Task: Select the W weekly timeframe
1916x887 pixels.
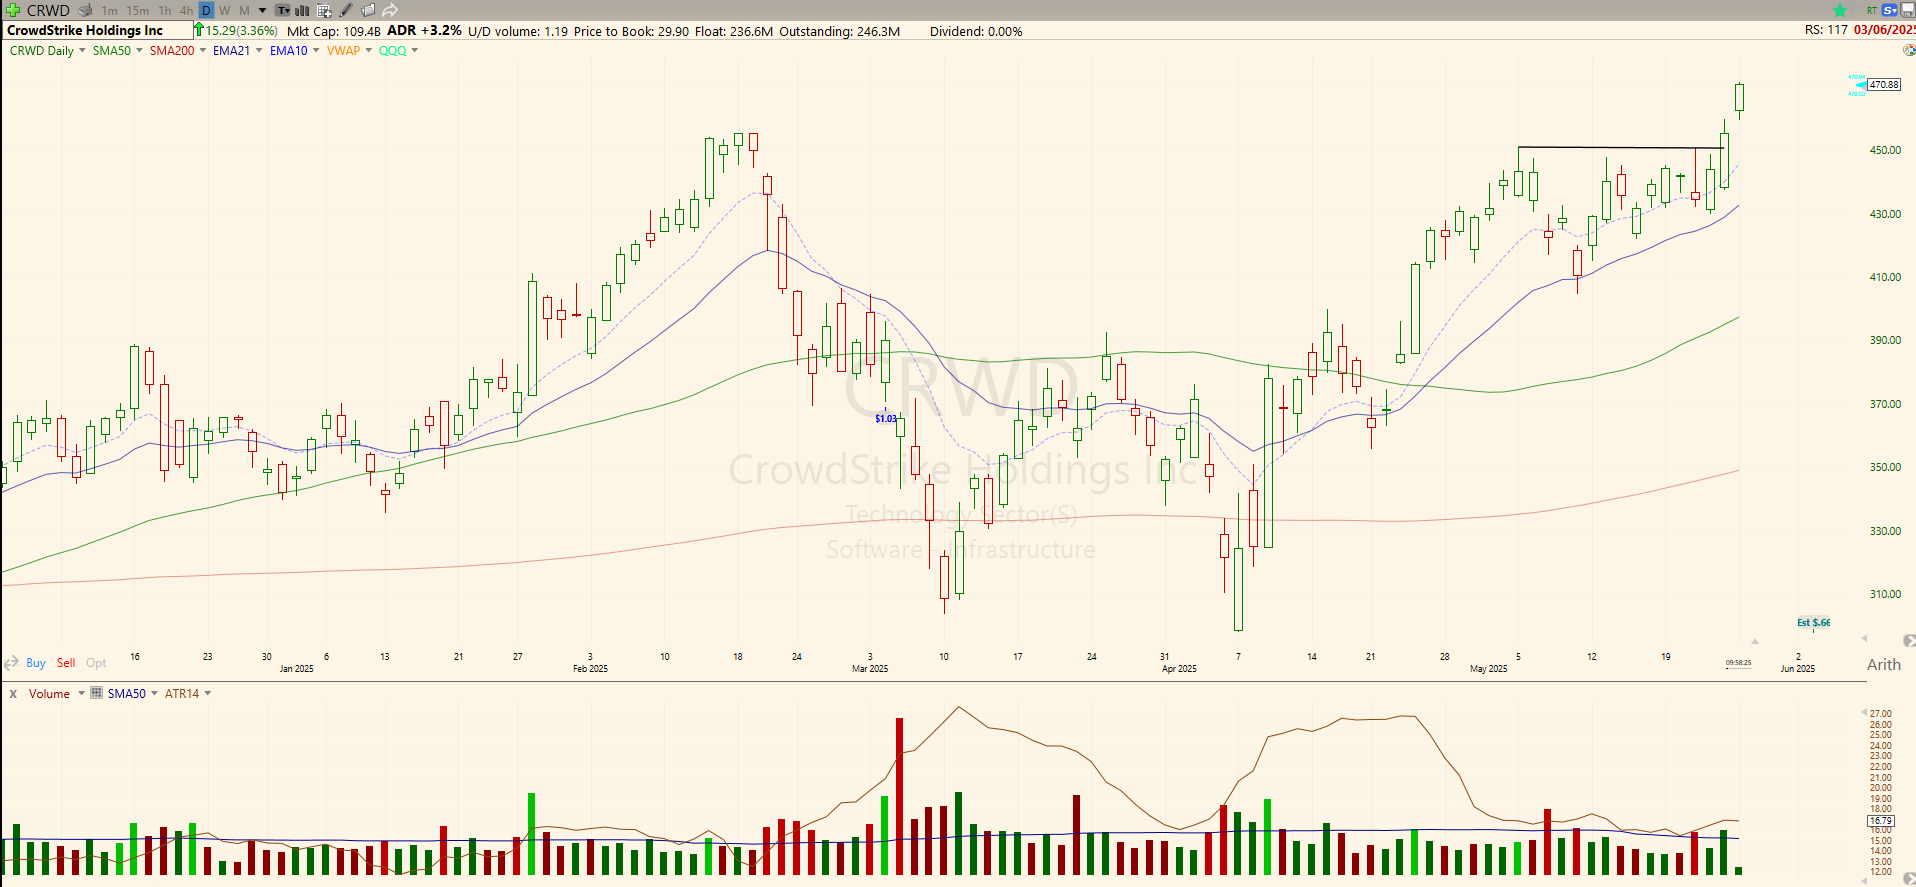Action: (x=224, y=10)
